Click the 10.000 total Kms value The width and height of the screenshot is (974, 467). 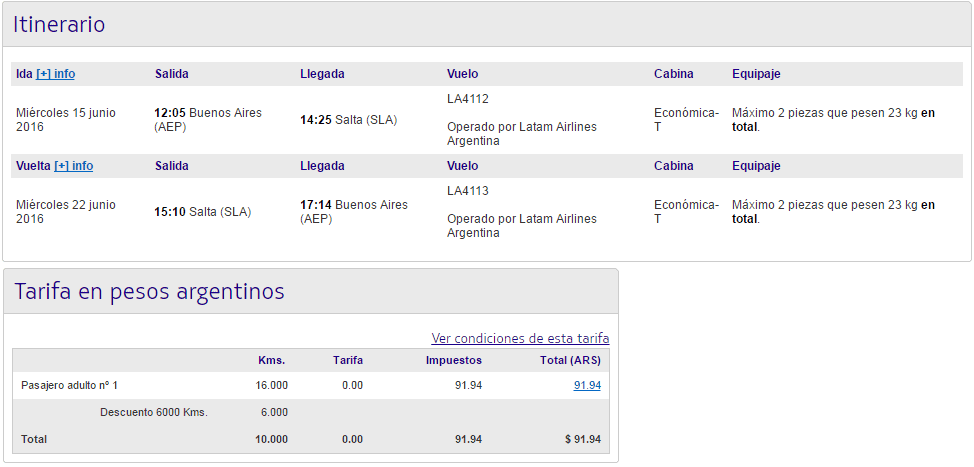271,439
